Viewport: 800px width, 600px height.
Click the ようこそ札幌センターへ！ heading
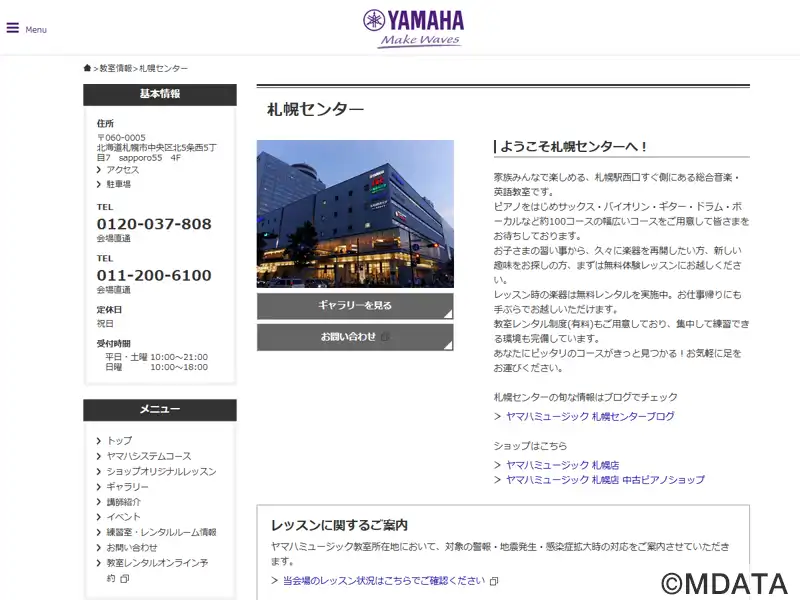[x=573, y=146]
